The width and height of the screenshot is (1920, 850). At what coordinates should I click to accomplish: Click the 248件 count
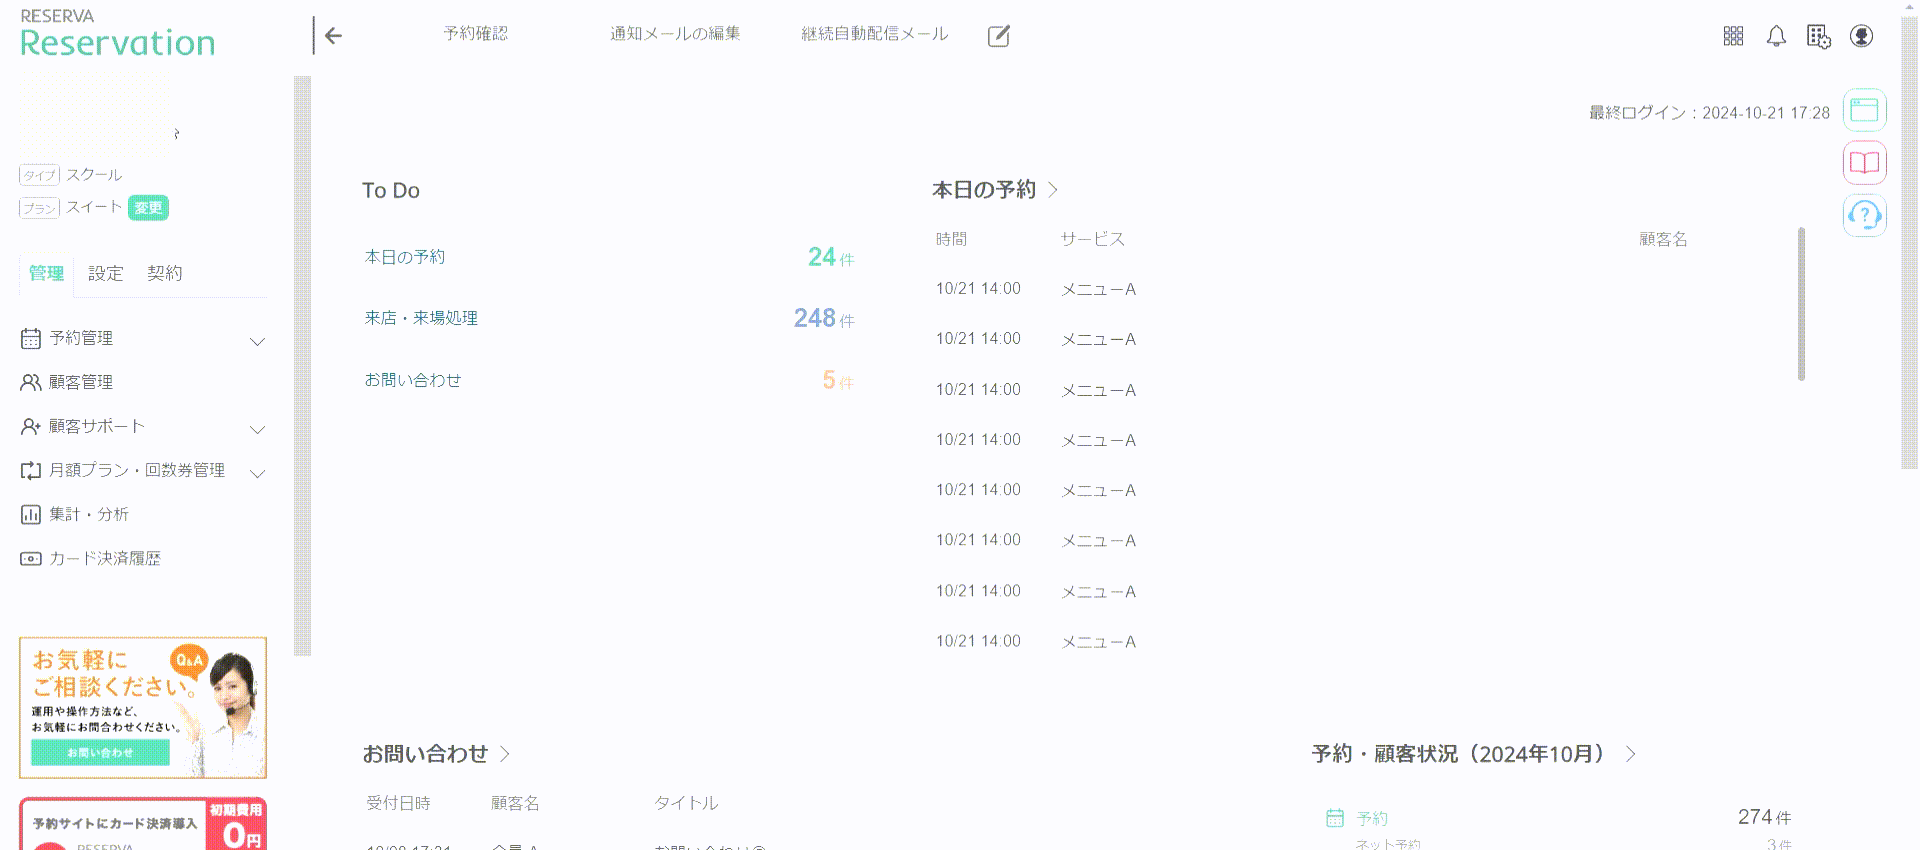pyautogui.click(x=824, y=319)
